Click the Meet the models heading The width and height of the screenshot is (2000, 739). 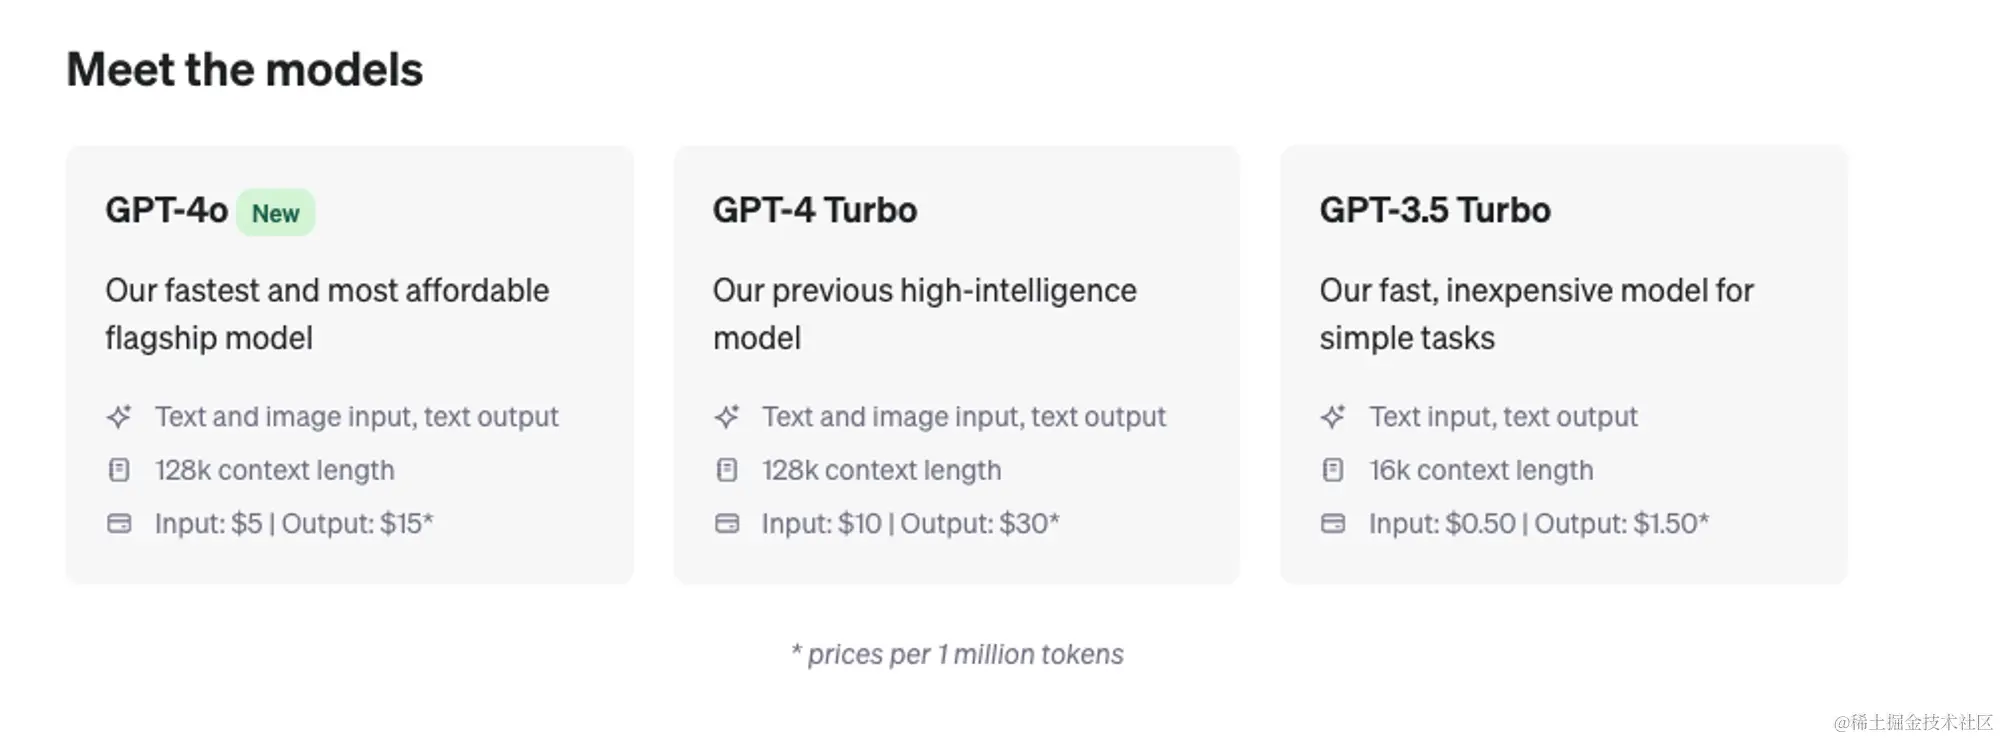(245, 70)
